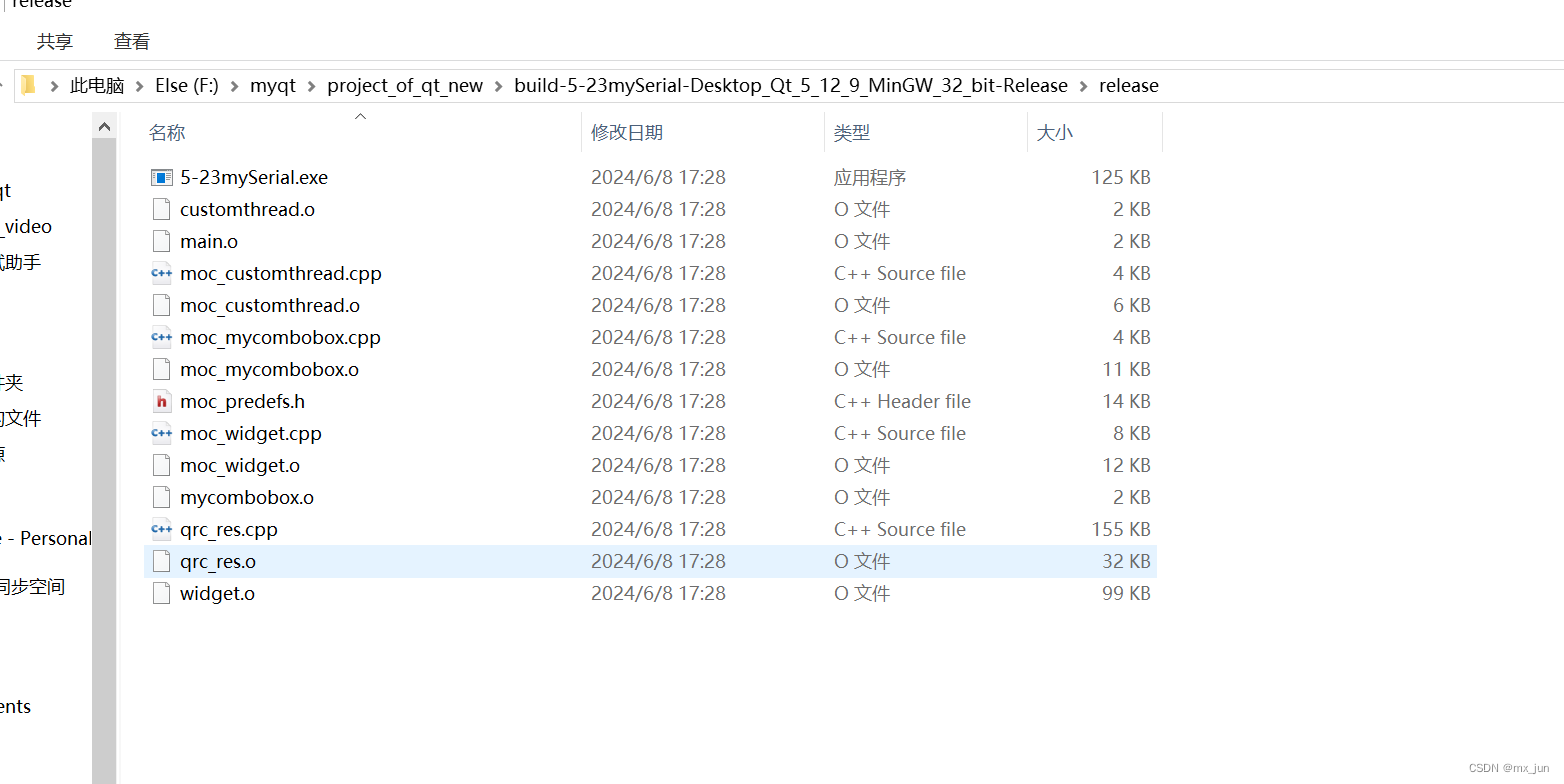
Task: Click the customthread.o file icon
Action: tap(161, 209)
